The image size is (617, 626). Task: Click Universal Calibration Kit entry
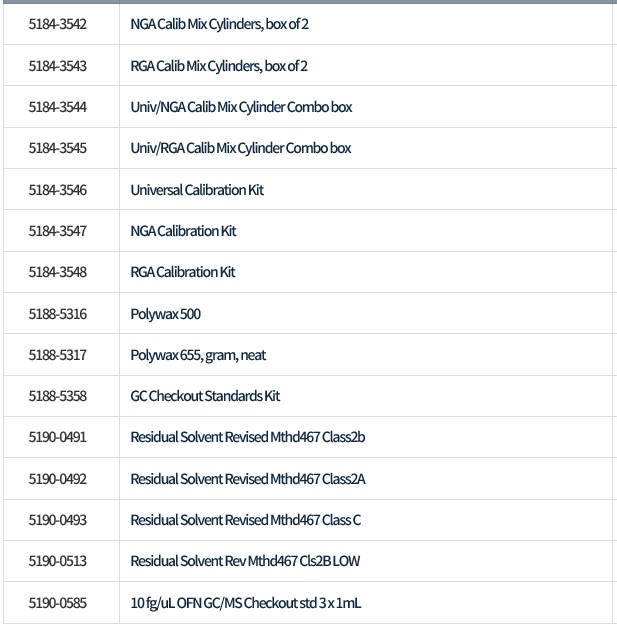pyautogui.click(x=197, y=190)
